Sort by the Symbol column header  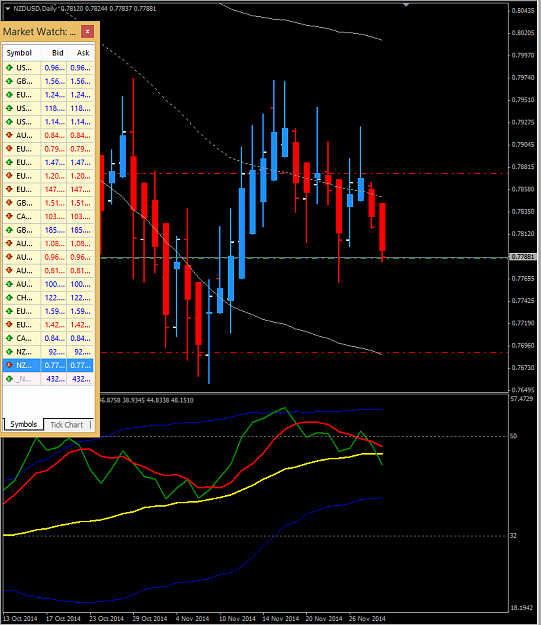[x=22, y=53]
